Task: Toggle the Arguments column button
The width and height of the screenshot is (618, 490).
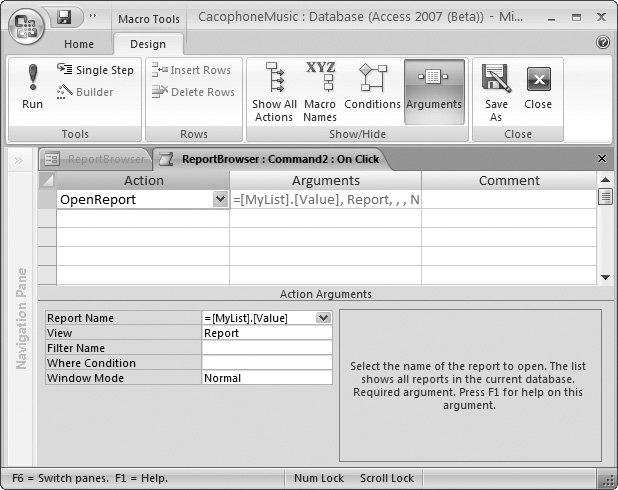Action: (x=434, y=78)
